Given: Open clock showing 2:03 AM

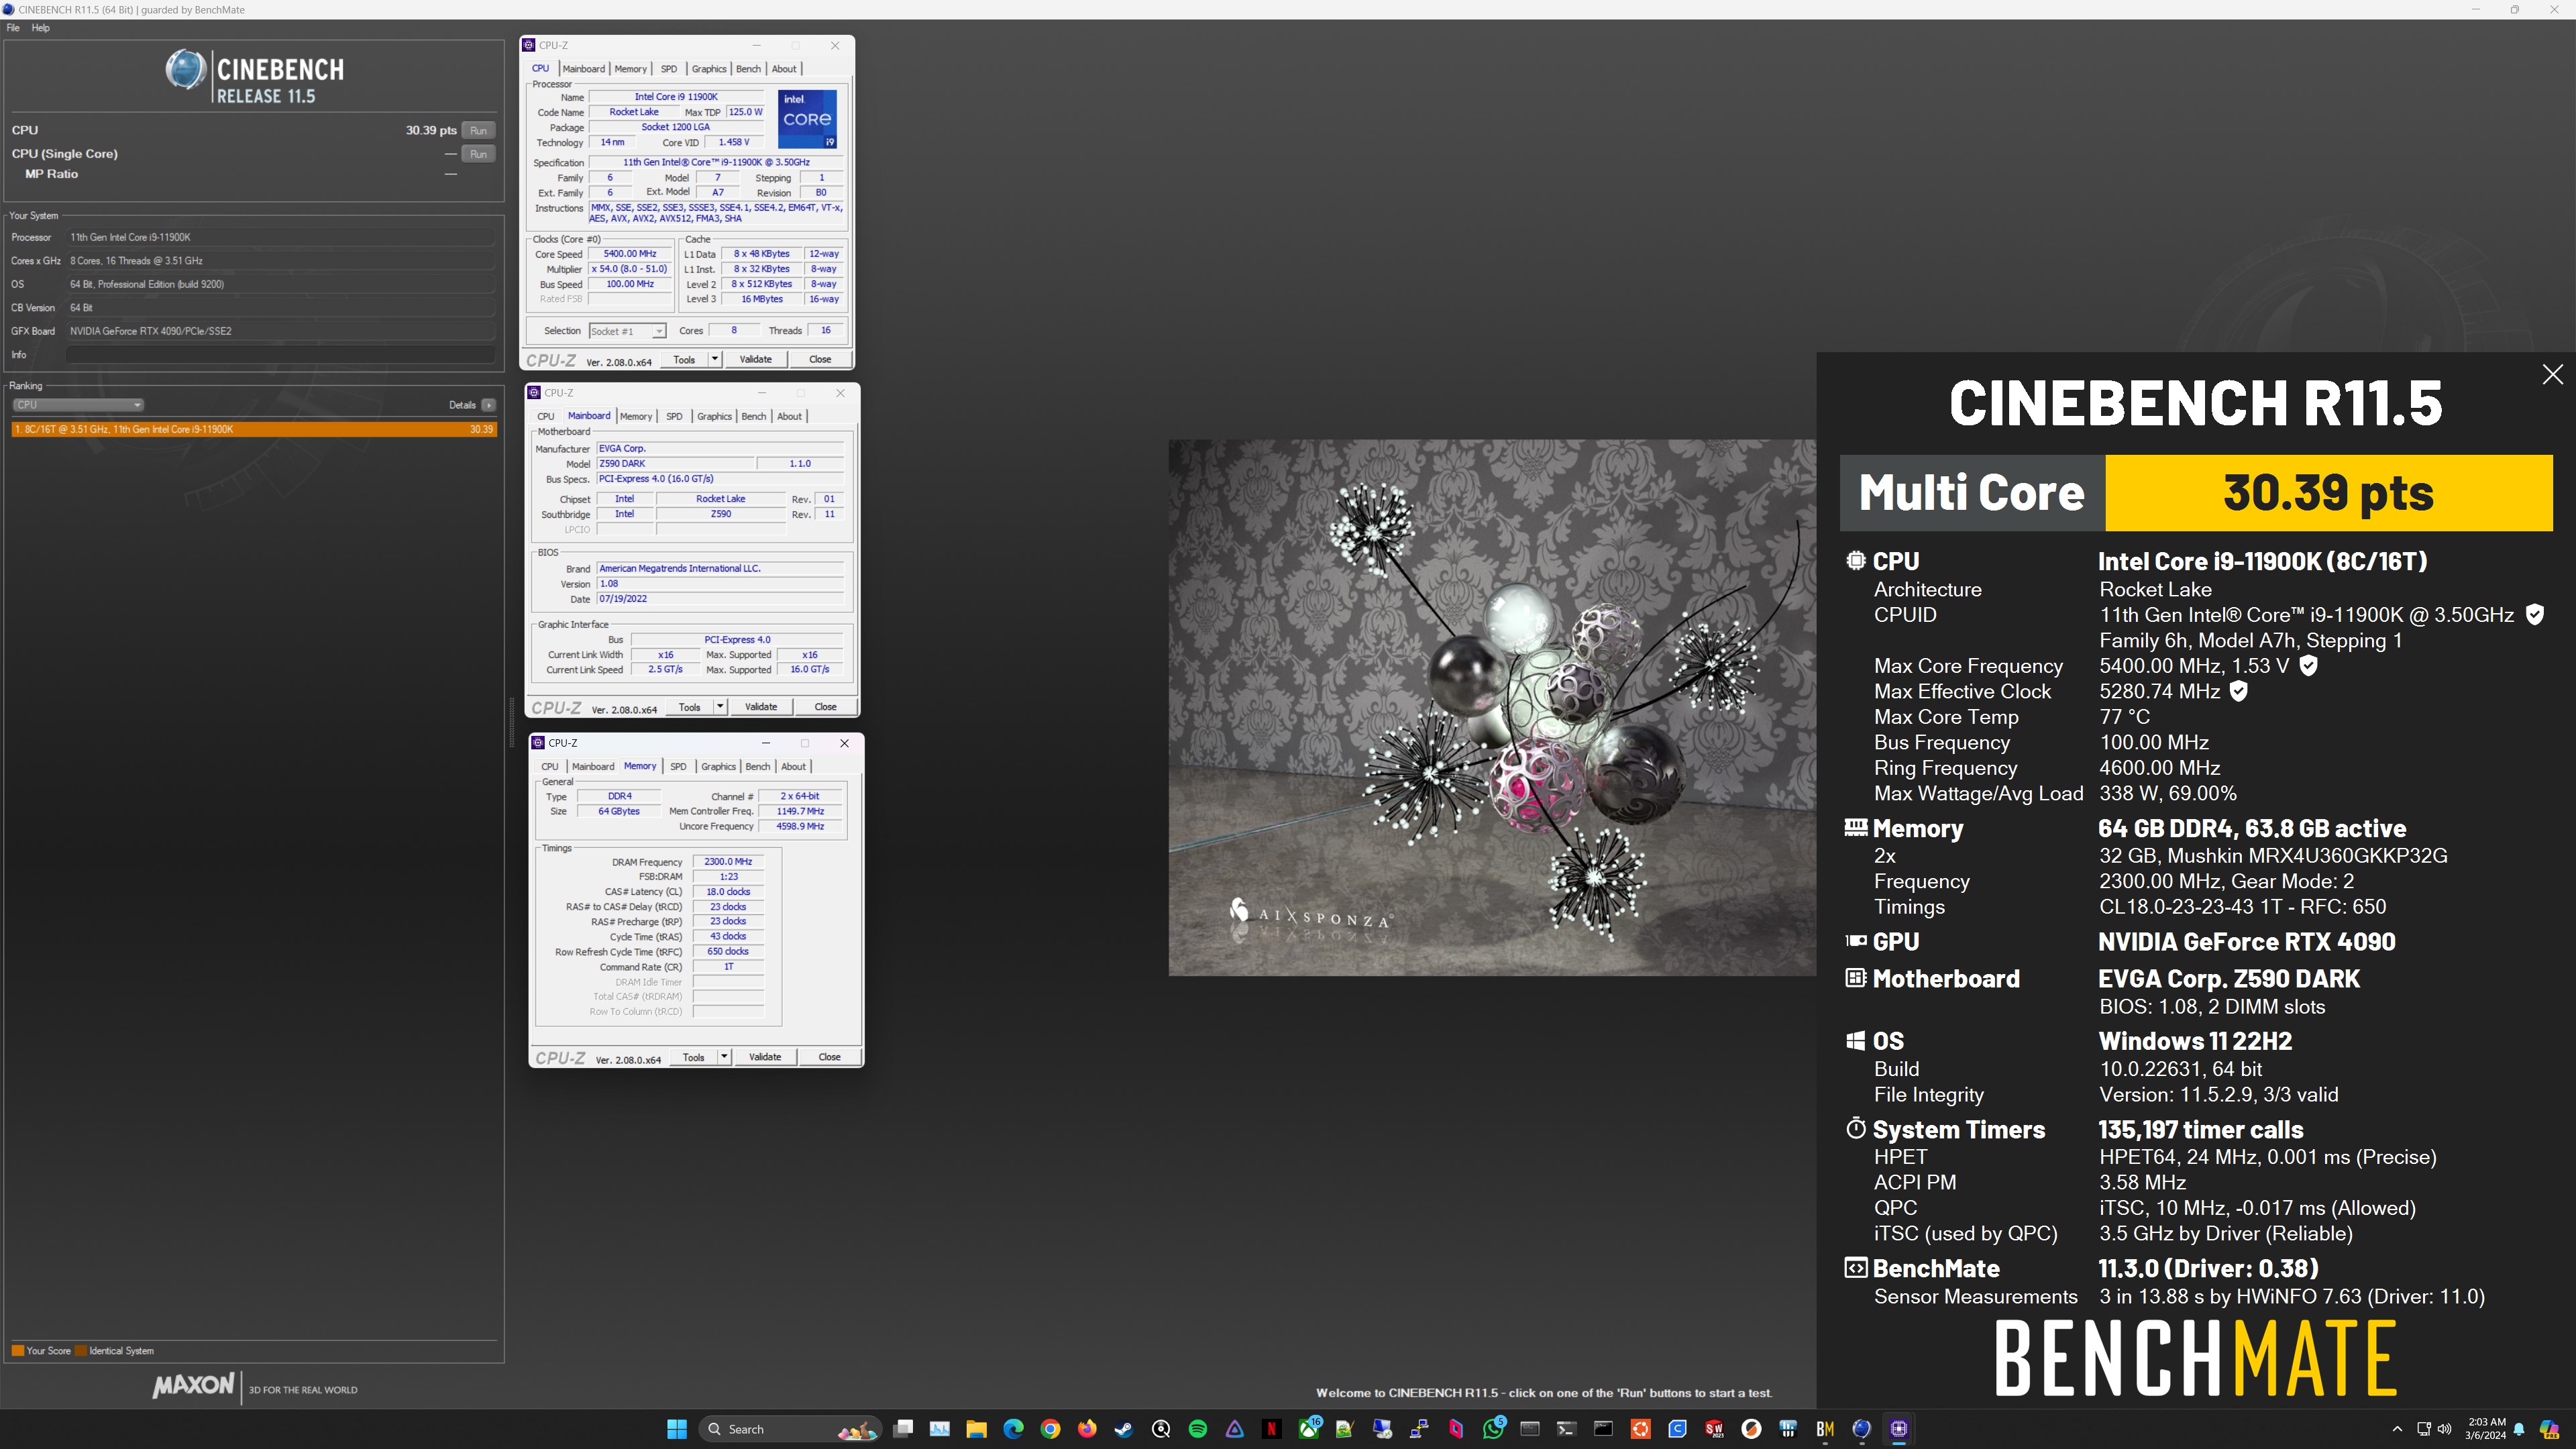Looking at the screenshot, I should coord(2486,1429).
